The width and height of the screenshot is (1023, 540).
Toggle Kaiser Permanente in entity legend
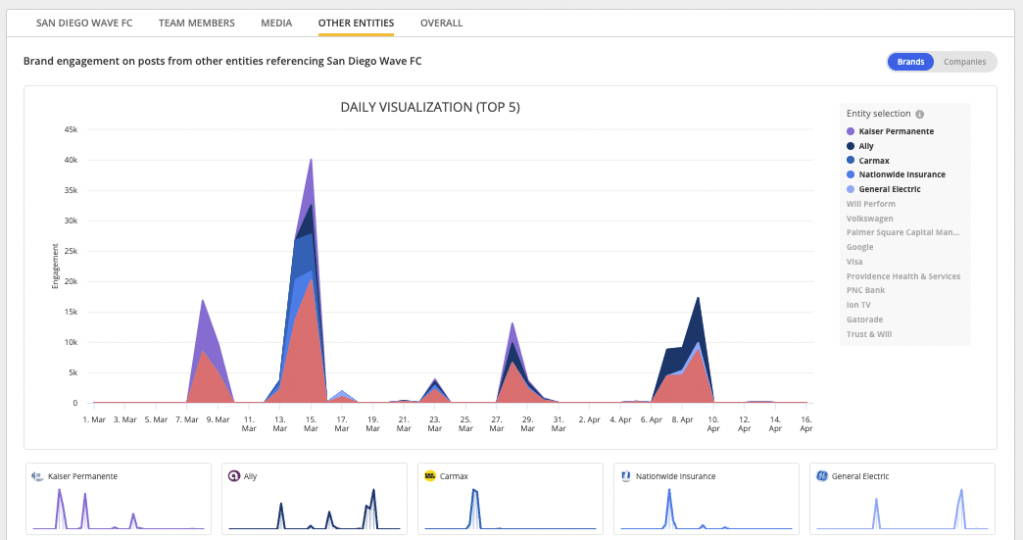coord(896,131)
